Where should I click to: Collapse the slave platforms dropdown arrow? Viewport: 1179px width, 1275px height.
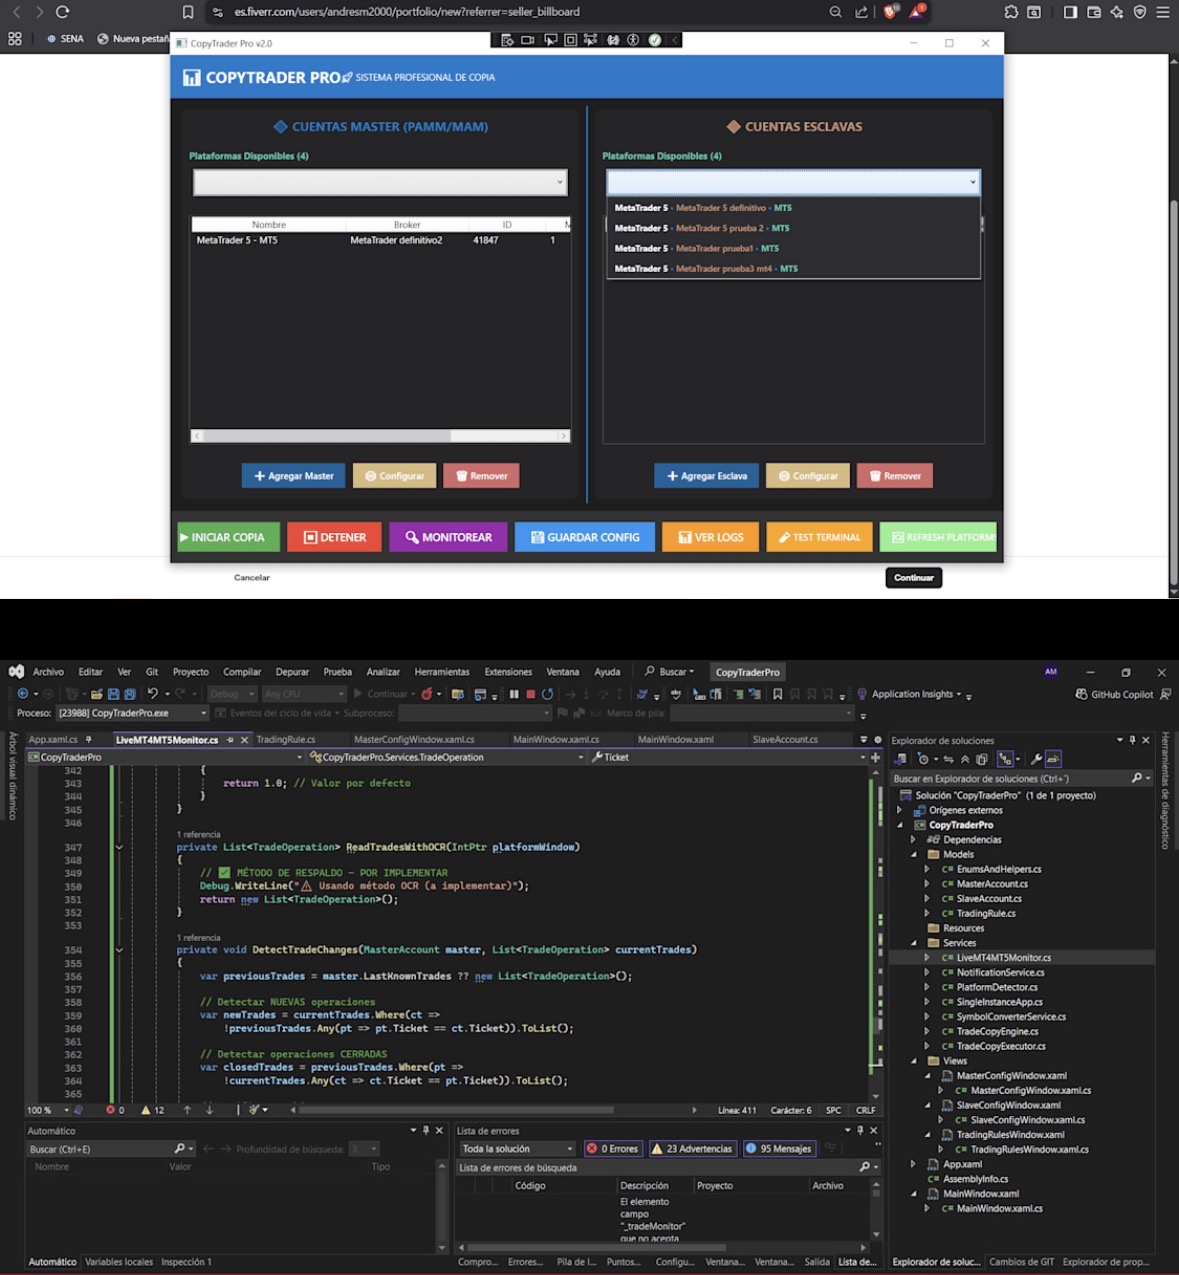[972, 182]
